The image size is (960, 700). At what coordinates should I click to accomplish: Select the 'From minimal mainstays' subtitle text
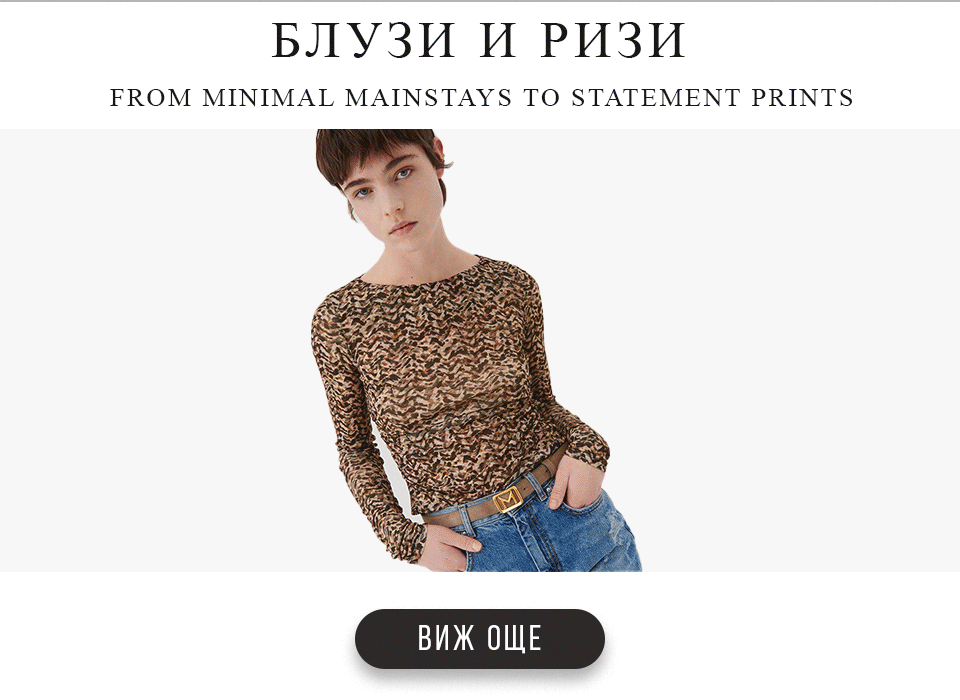click(x=481, y=97)
